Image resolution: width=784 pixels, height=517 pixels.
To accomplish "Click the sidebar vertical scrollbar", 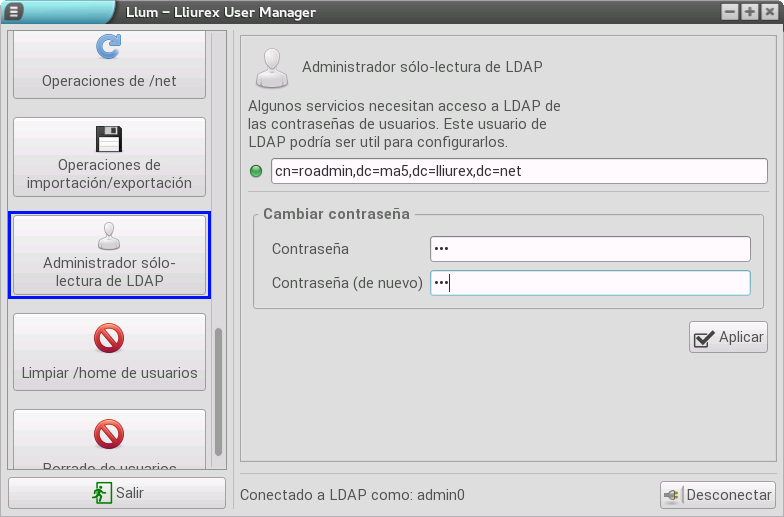I will click(219, 390).
